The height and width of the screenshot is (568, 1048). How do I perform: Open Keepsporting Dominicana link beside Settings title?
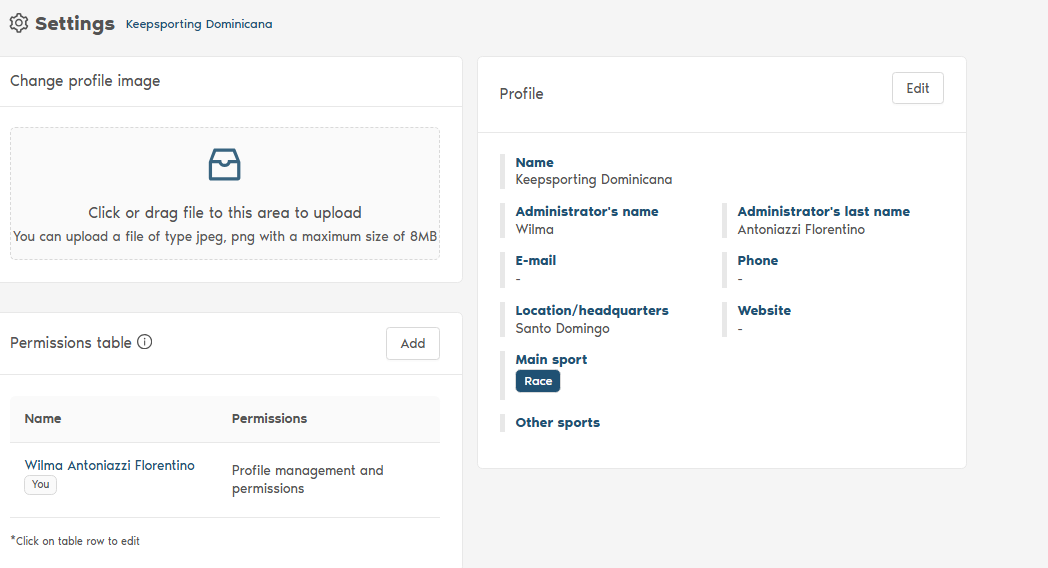(x=199, y=24)
